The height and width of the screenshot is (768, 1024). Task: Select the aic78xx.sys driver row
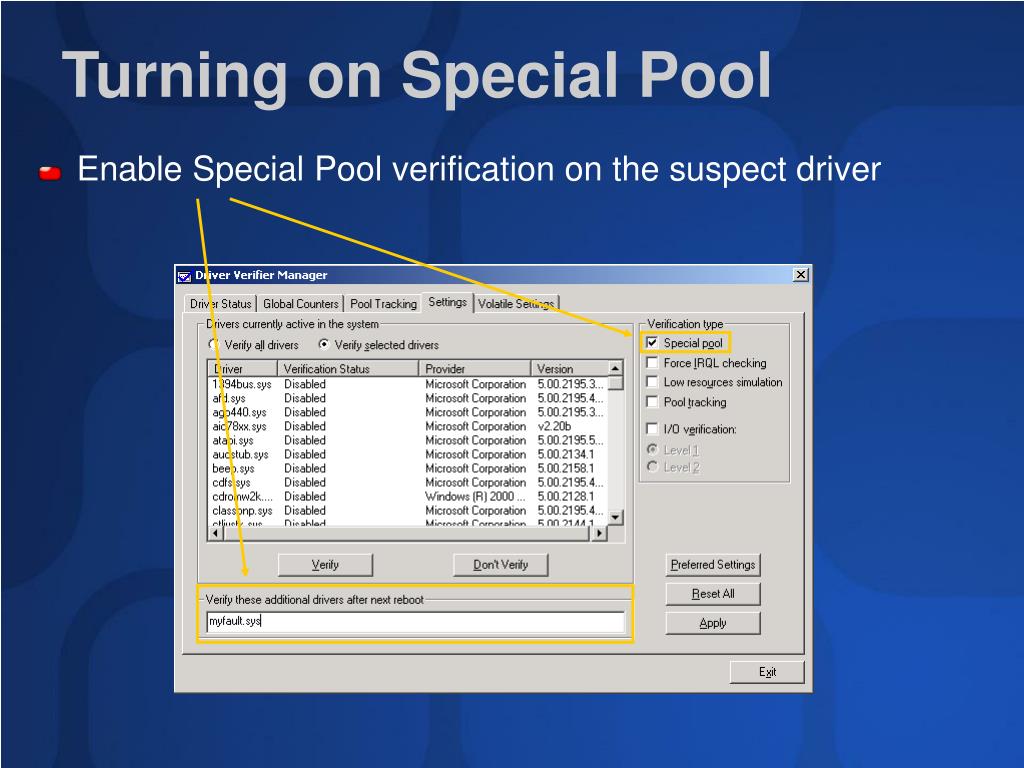coord(408,426)
